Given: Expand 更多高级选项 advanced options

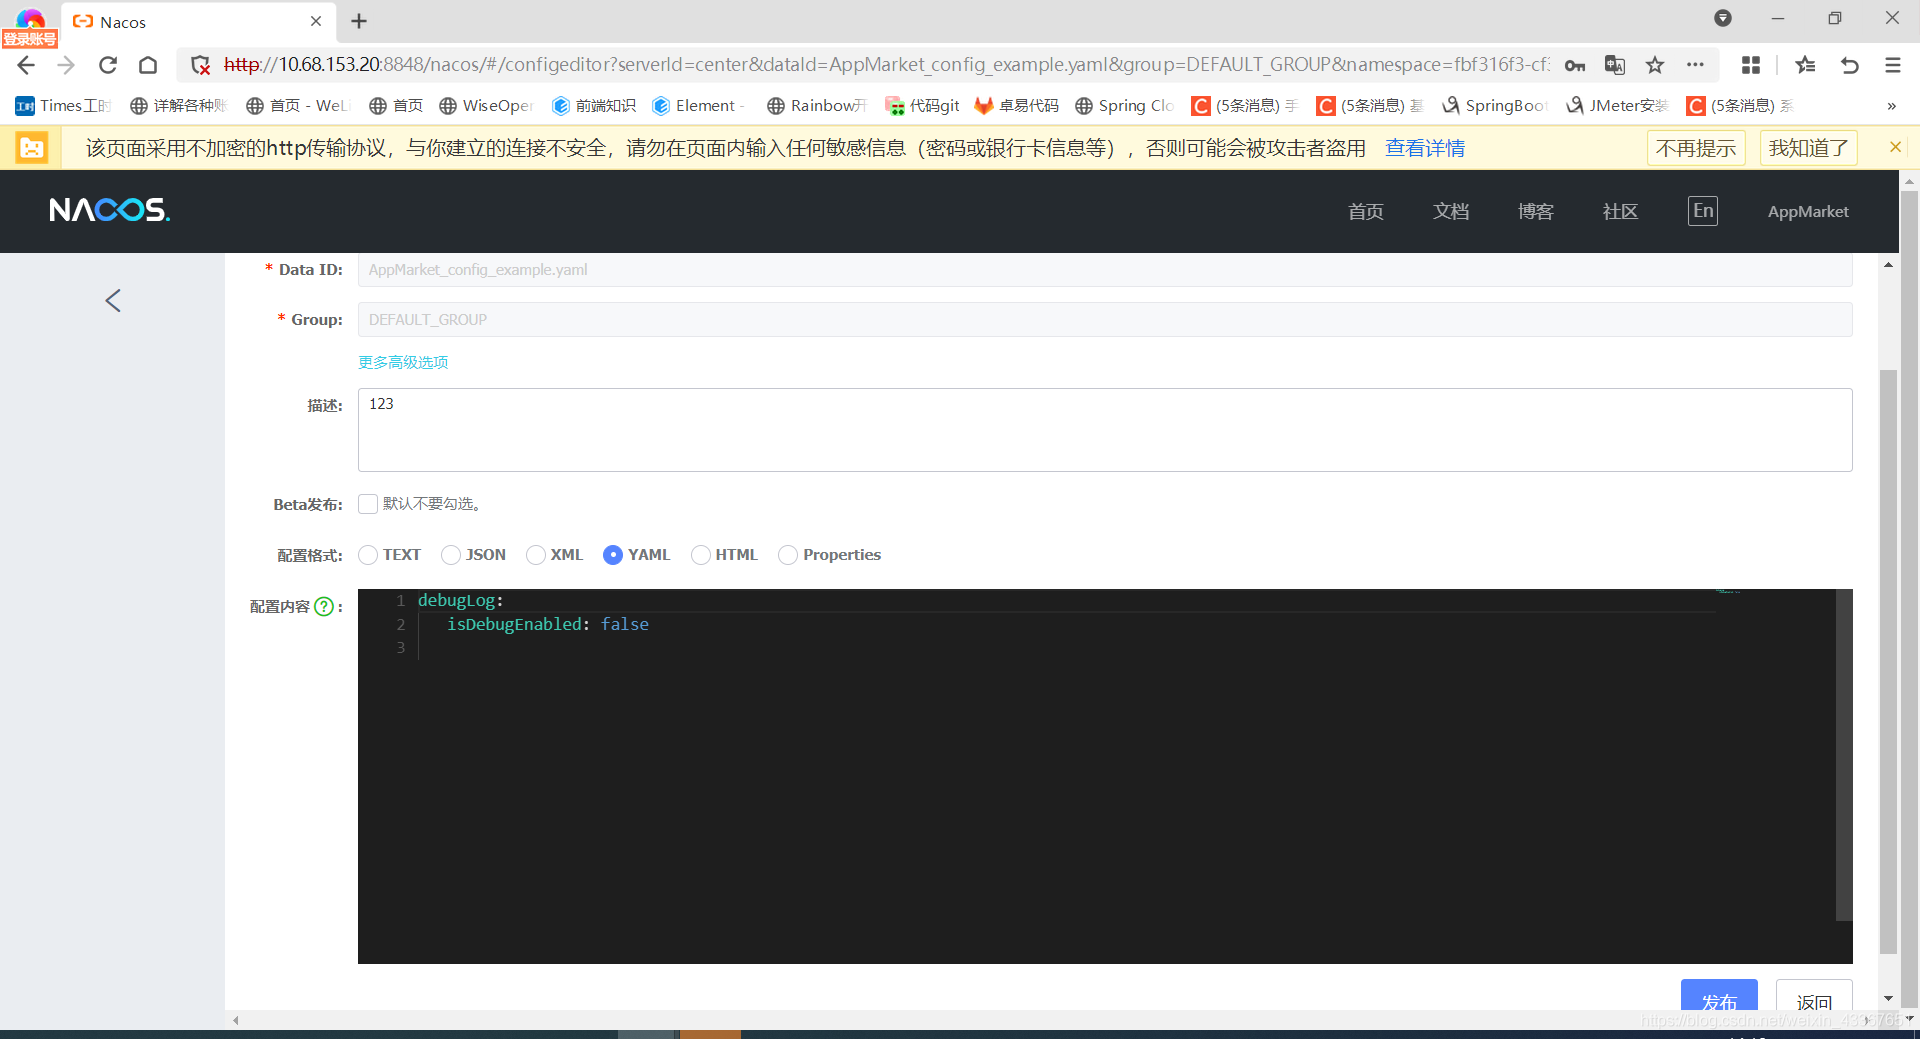Looking at the screenshot, I should pos(403,362).
